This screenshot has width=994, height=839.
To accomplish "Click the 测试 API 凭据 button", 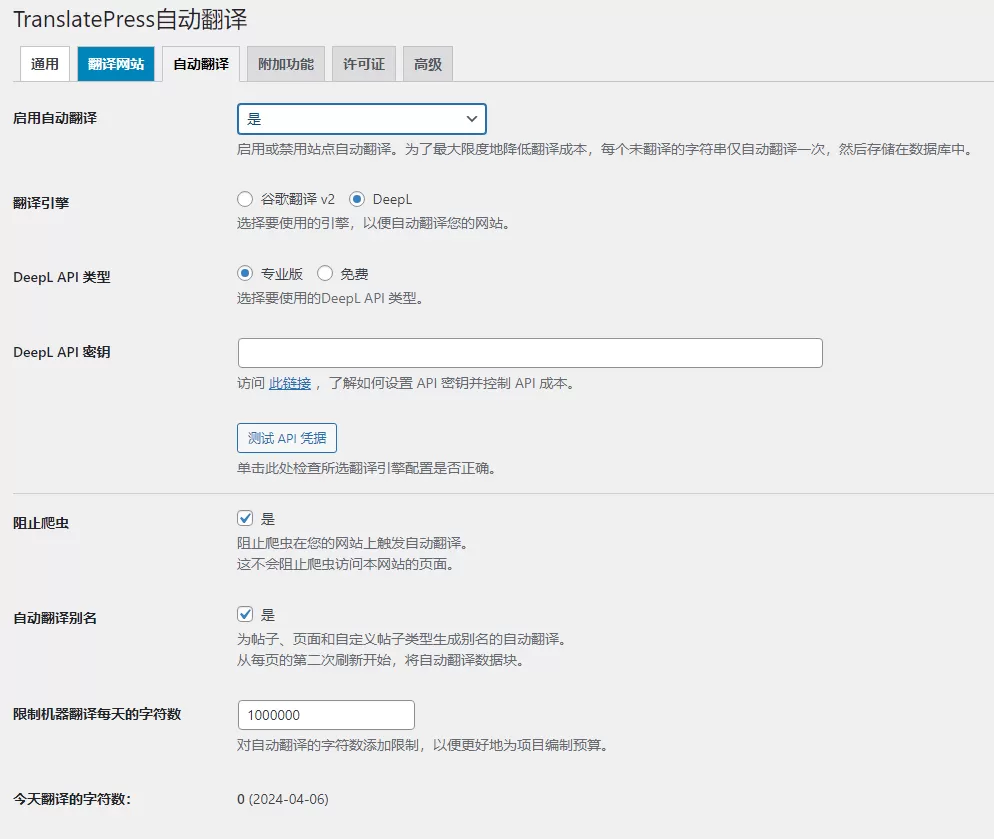I will click(286, 437).
